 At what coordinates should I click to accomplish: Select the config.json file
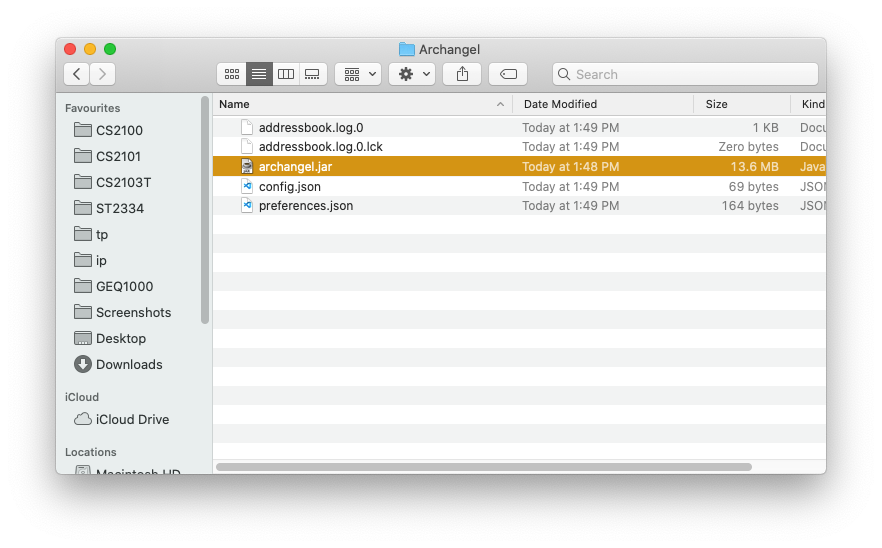pyautogui.click(x=519, y=186)
